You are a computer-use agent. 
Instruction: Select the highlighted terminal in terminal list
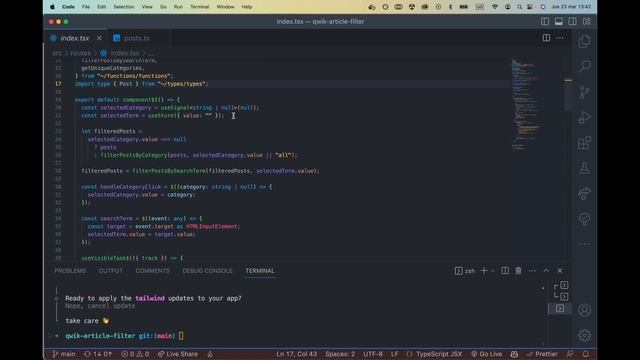click(560, 308)
